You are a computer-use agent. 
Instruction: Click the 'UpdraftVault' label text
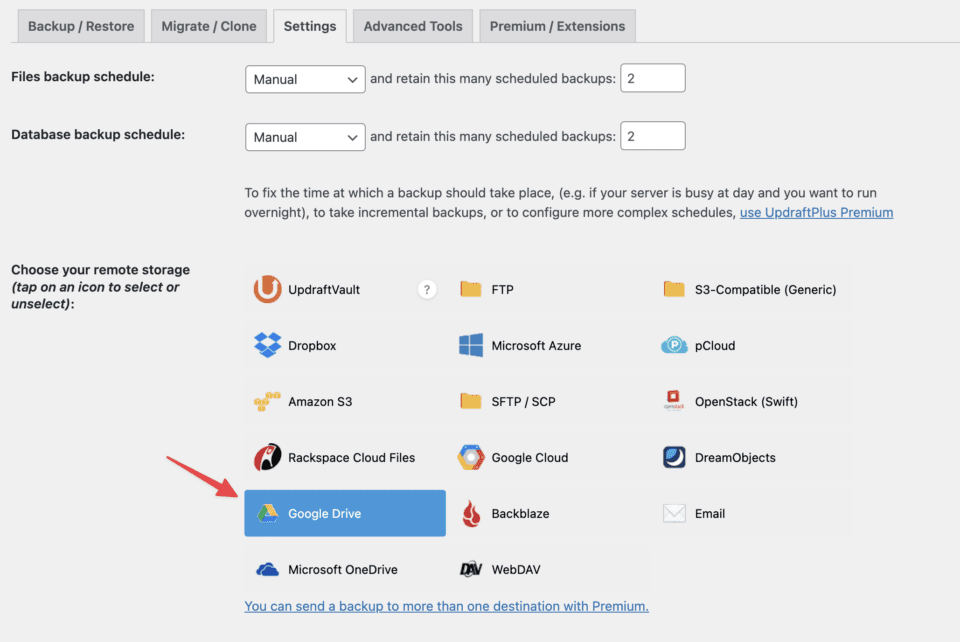click(324, 289)
